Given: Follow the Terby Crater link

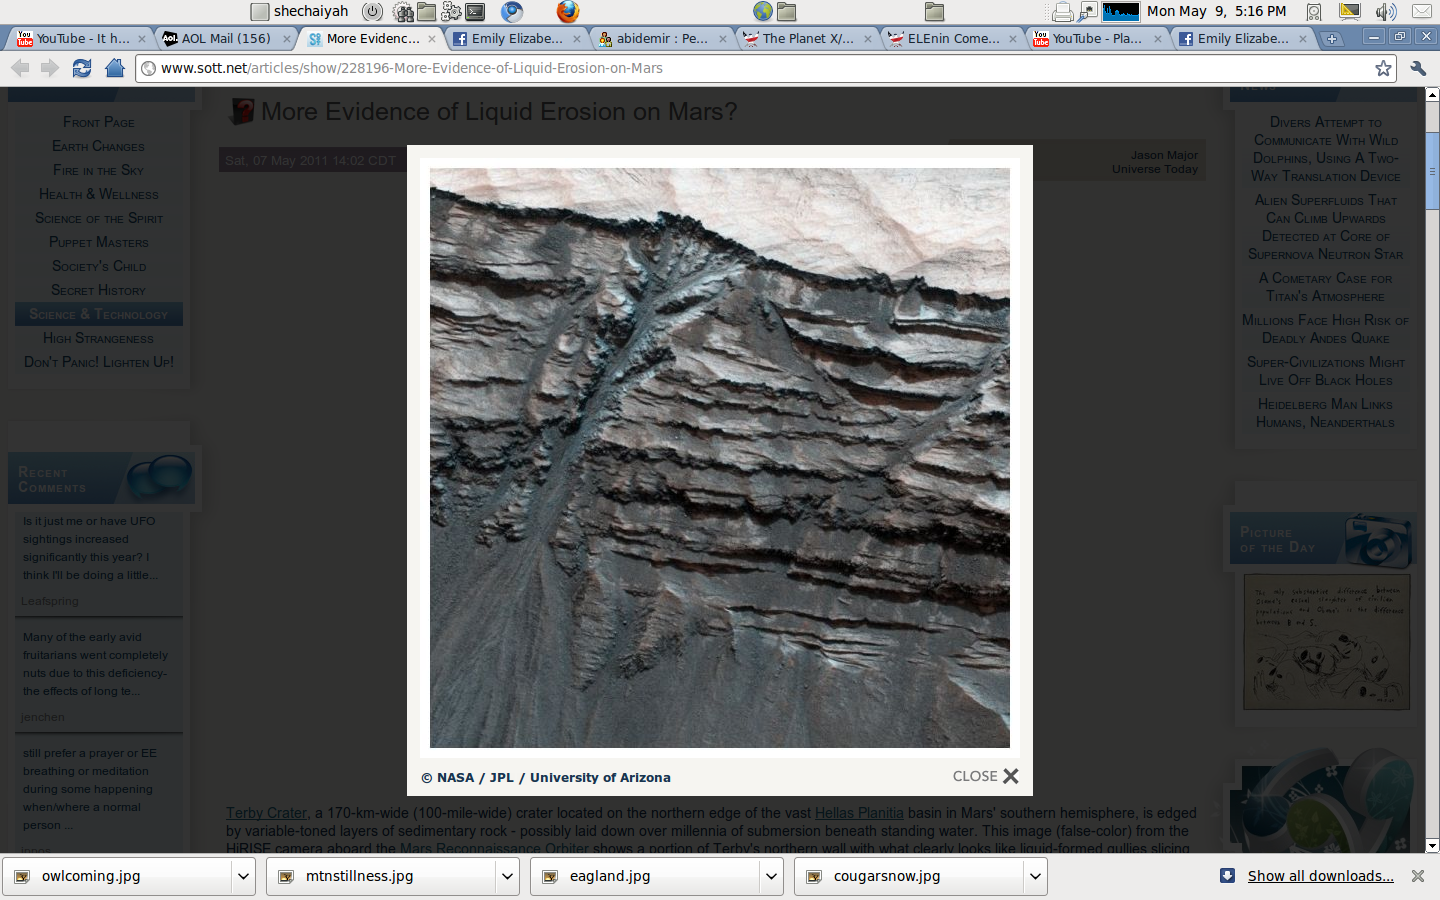Looking at the screenshot, I should (266, 813).
